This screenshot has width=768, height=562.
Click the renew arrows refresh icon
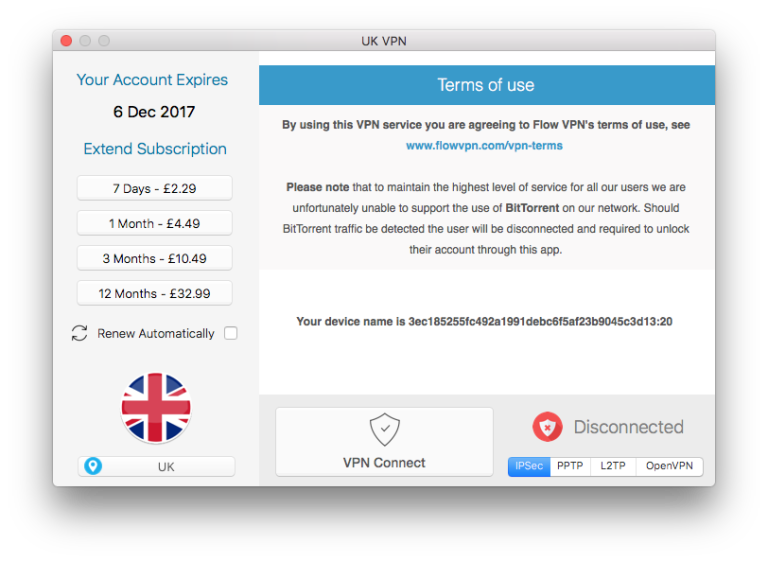[79, 333]
